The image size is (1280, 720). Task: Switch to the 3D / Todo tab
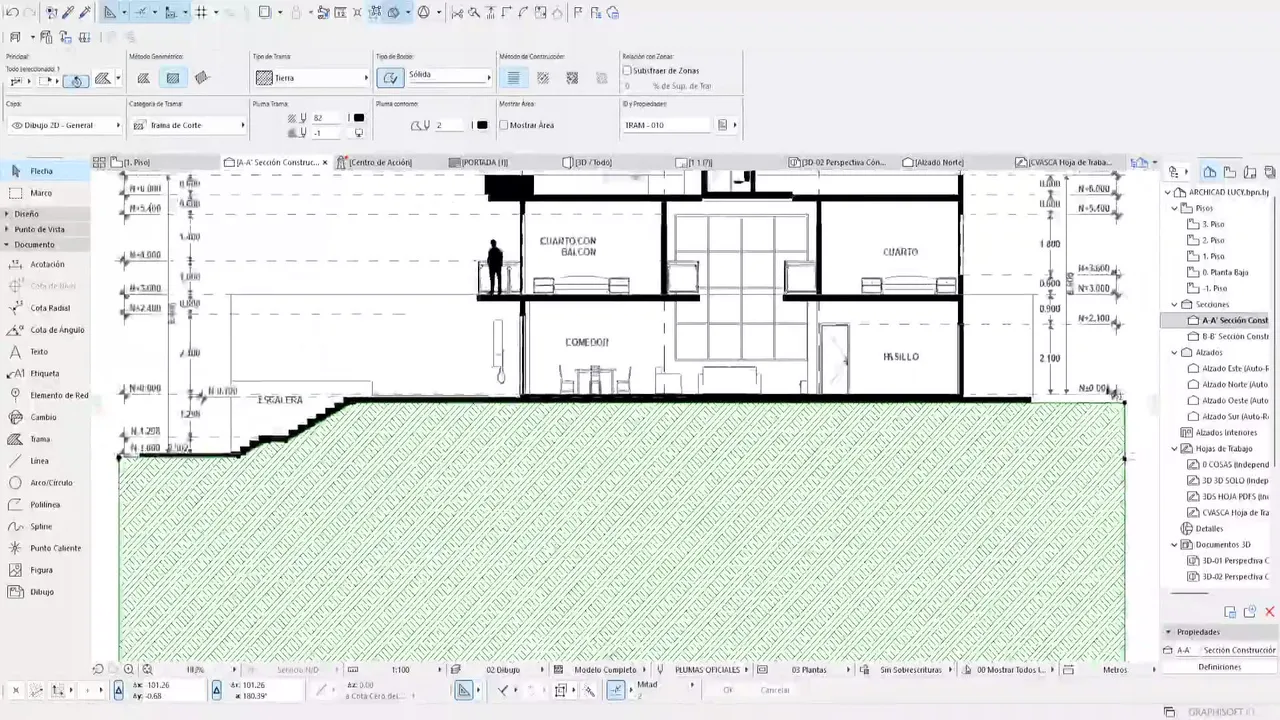click(590, 162)
